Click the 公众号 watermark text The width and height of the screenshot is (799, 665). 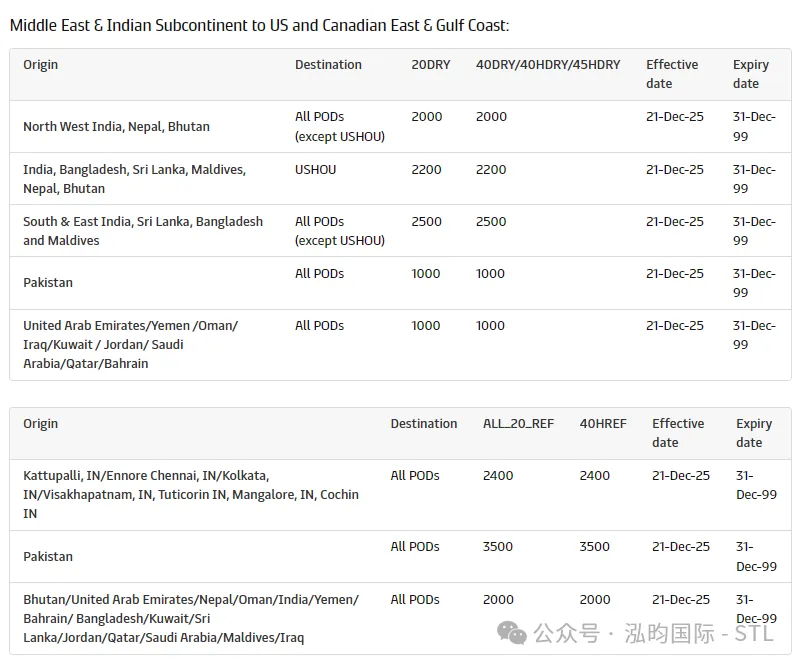click(x=566, y=633)
